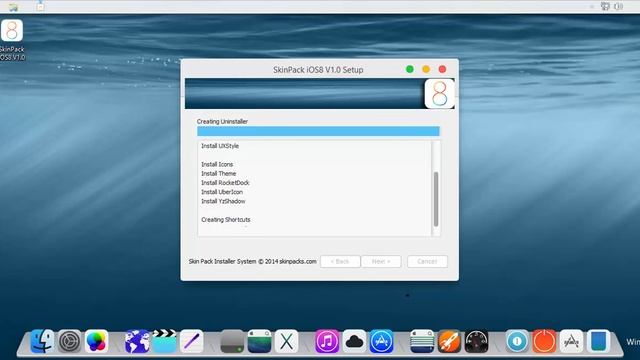Image resolution: width=640 pixels, height=360 pixels.
Task: Select the 'Install Icons' log line
Action: pyautogui.click(x=217, y=164)
